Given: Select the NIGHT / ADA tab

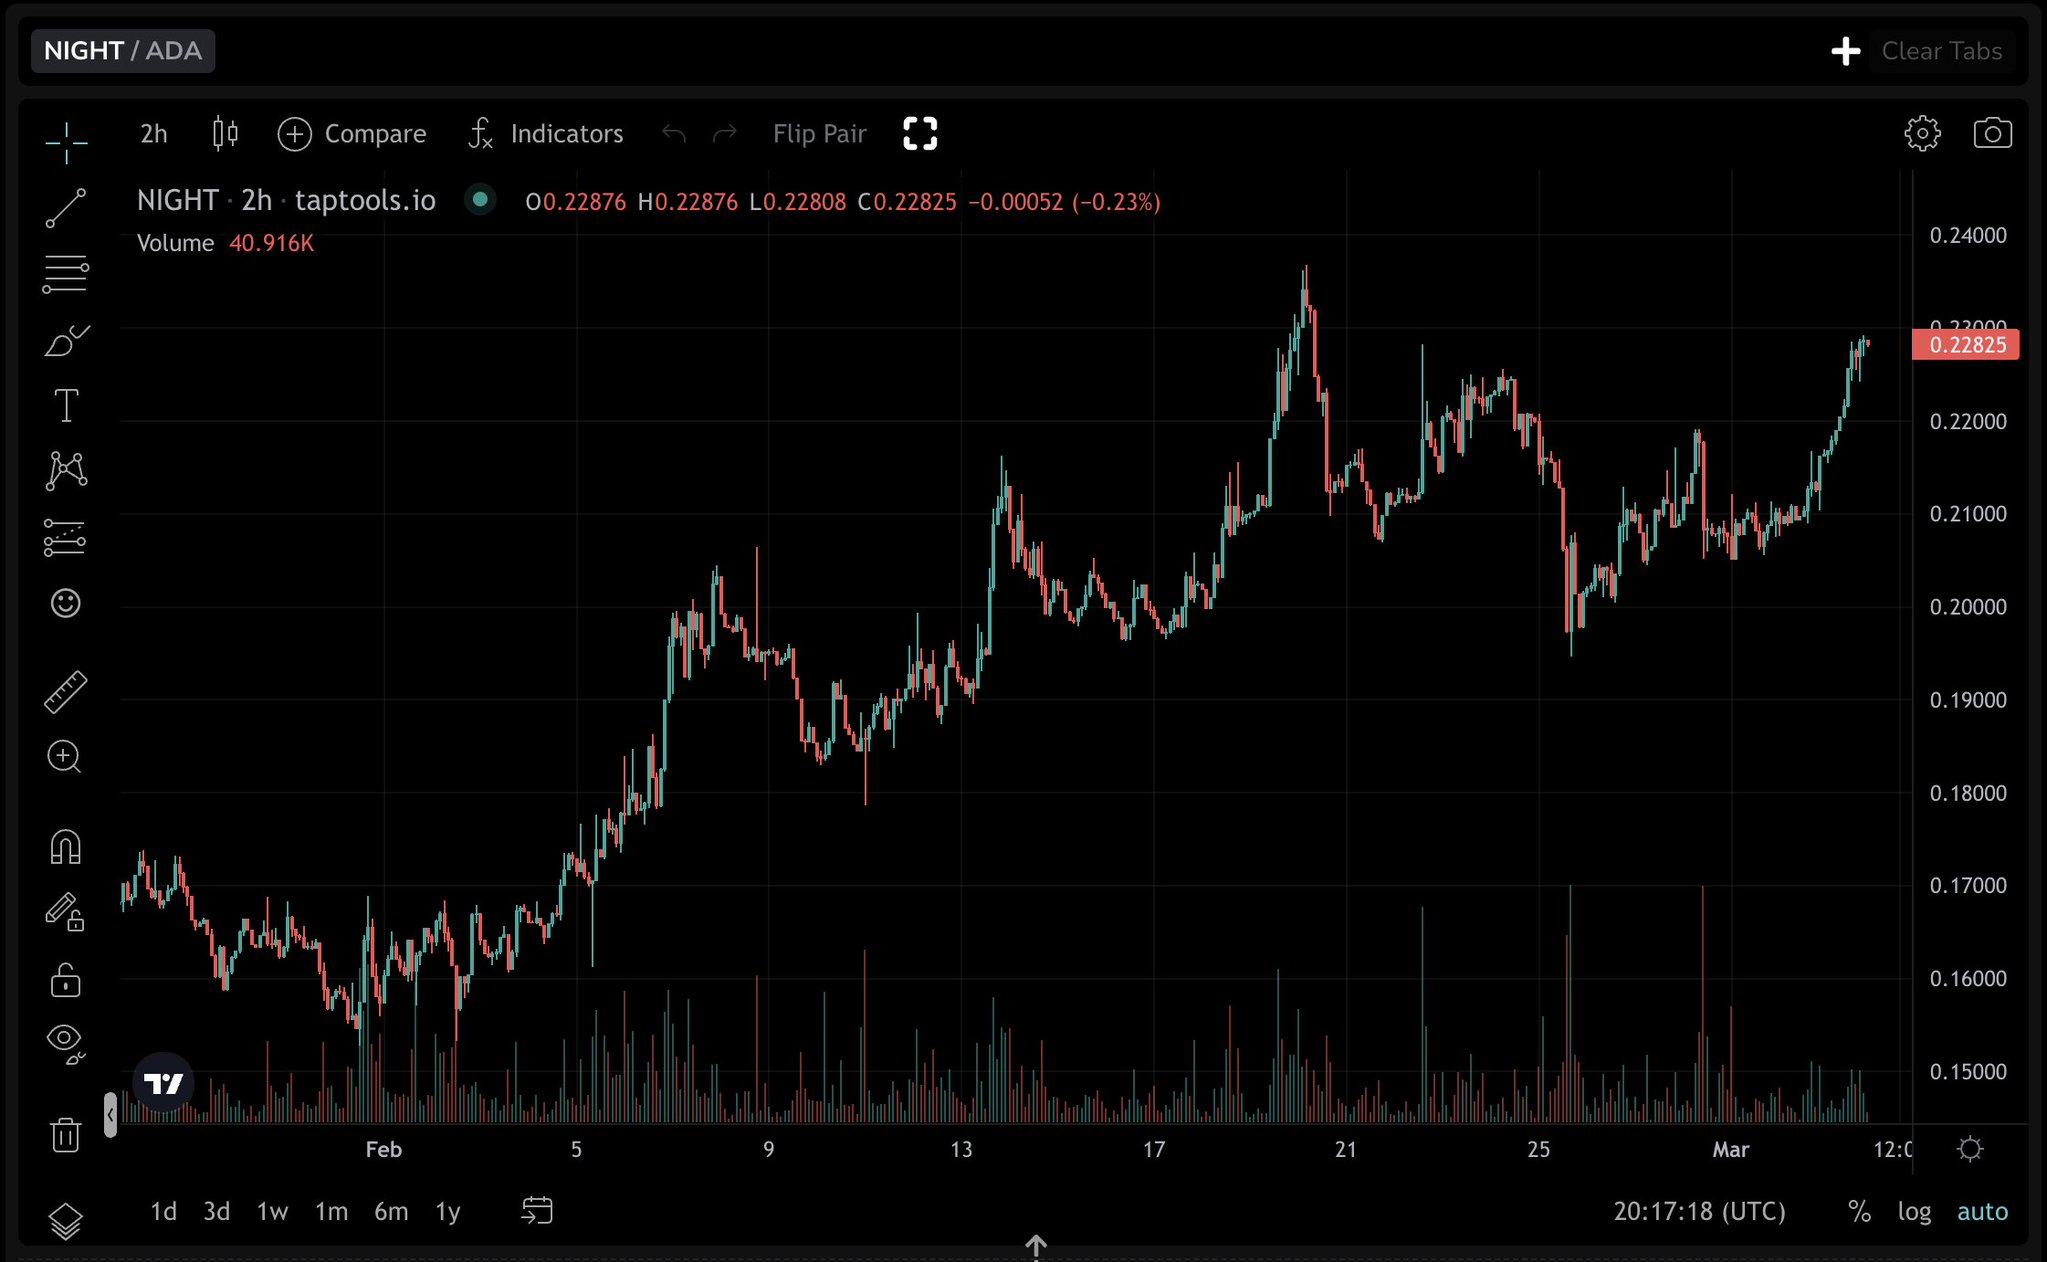Looking at the screenshot, I should pyautogui.click(x=123, y=51).
